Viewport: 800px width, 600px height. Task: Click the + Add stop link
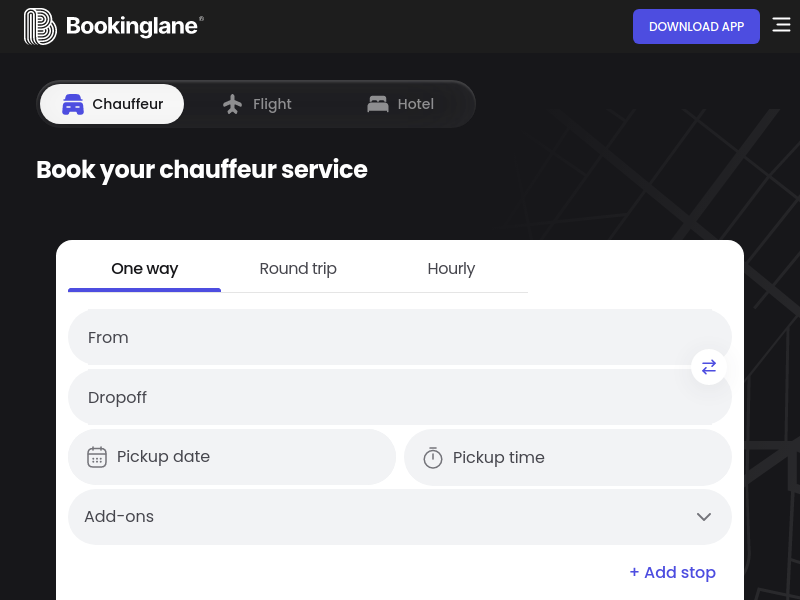click(672, 572)
